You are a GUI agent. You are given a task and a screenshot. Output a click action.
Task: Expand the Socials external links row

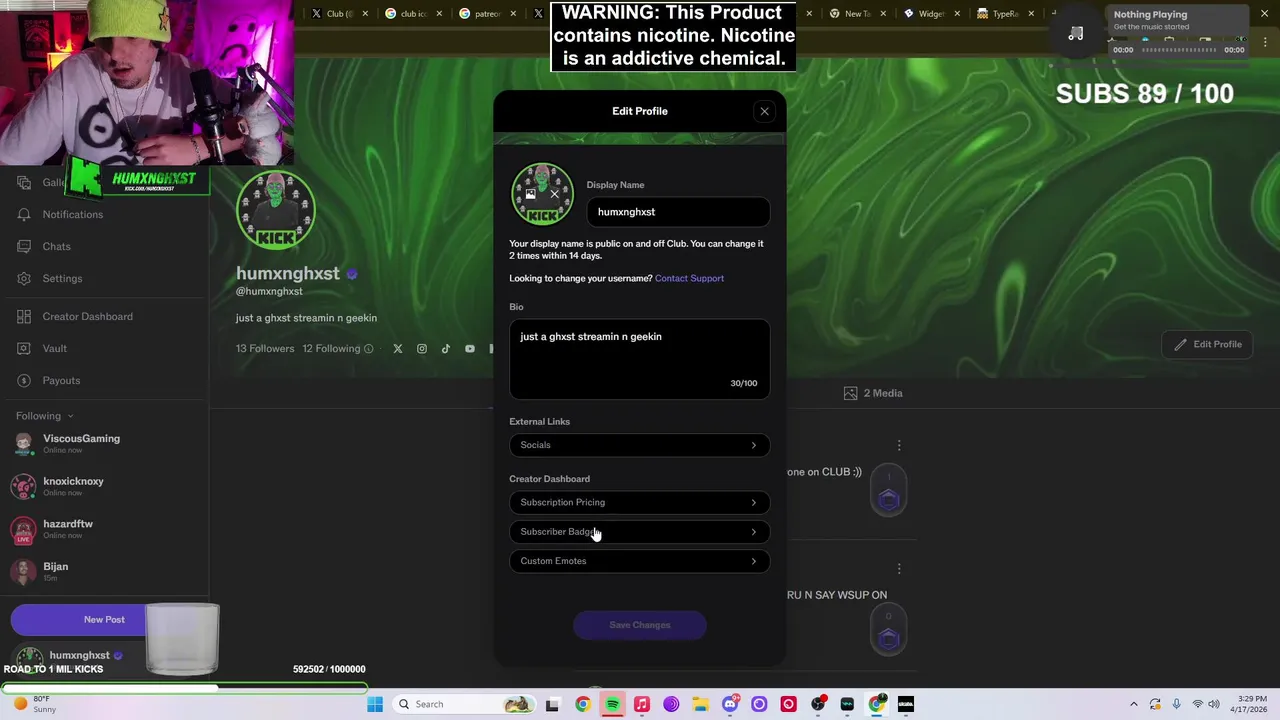tap(640, 445)
